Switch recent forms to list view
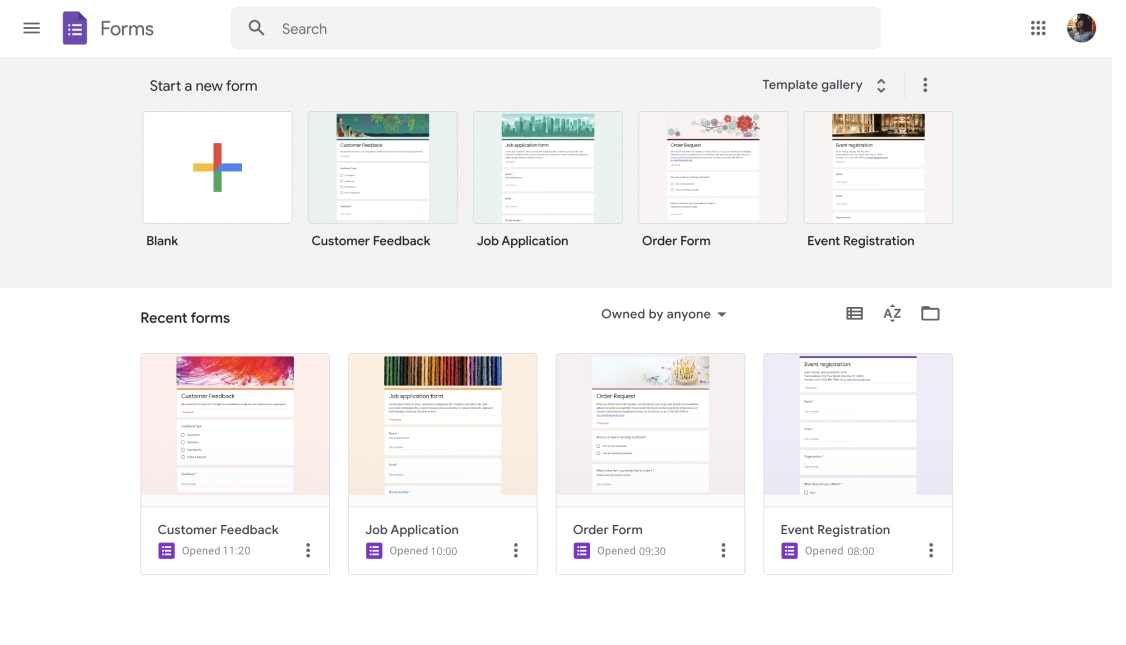 pos(854,314)
